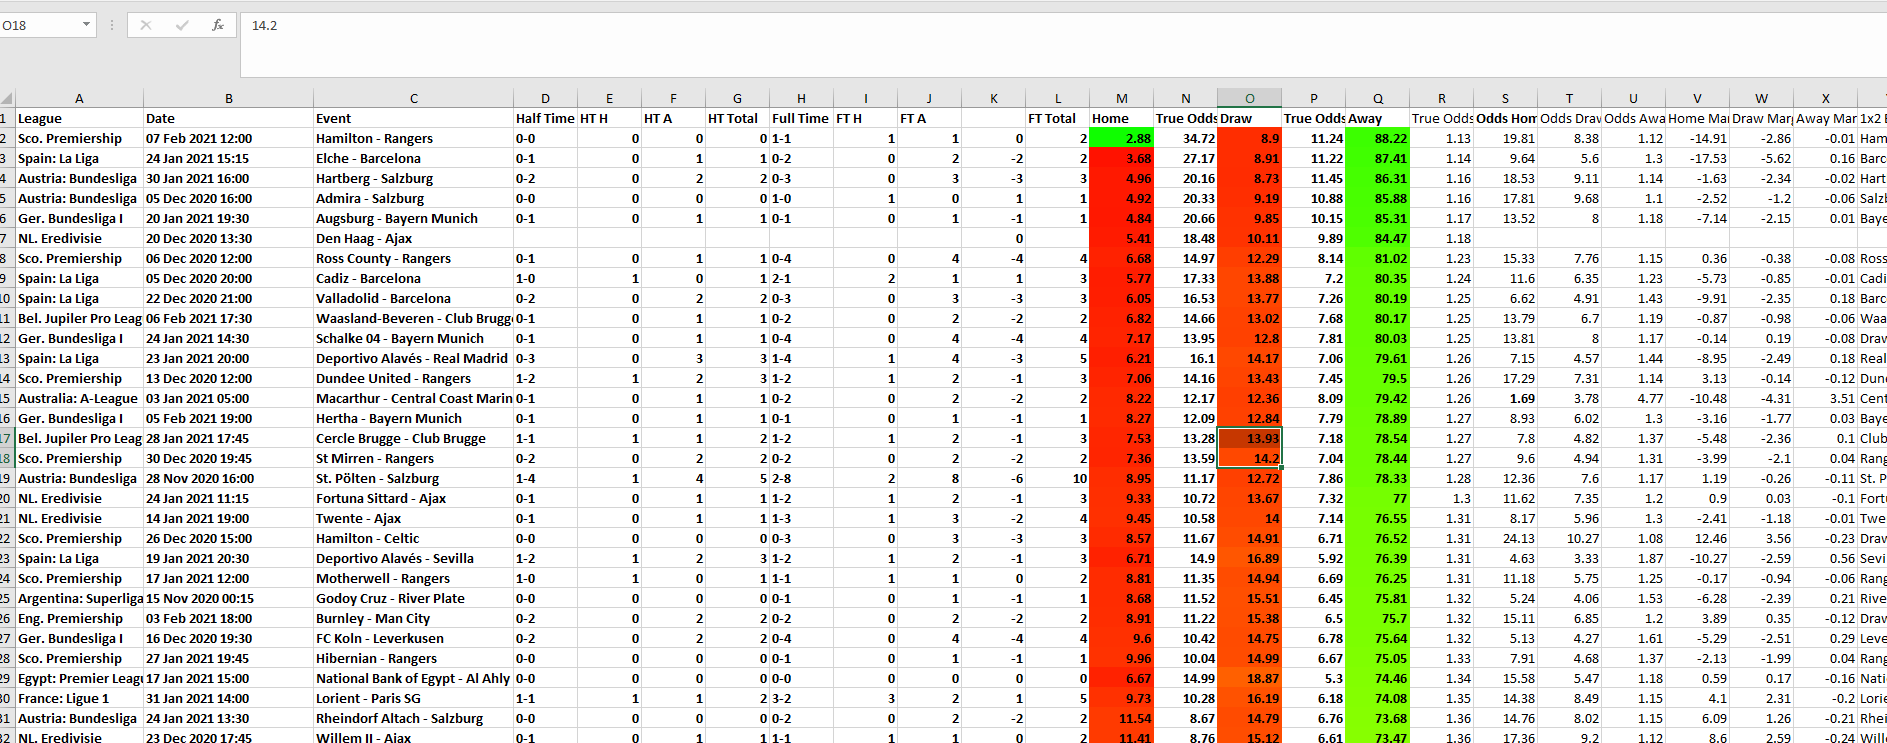Select column Q header

(1377, 98)
